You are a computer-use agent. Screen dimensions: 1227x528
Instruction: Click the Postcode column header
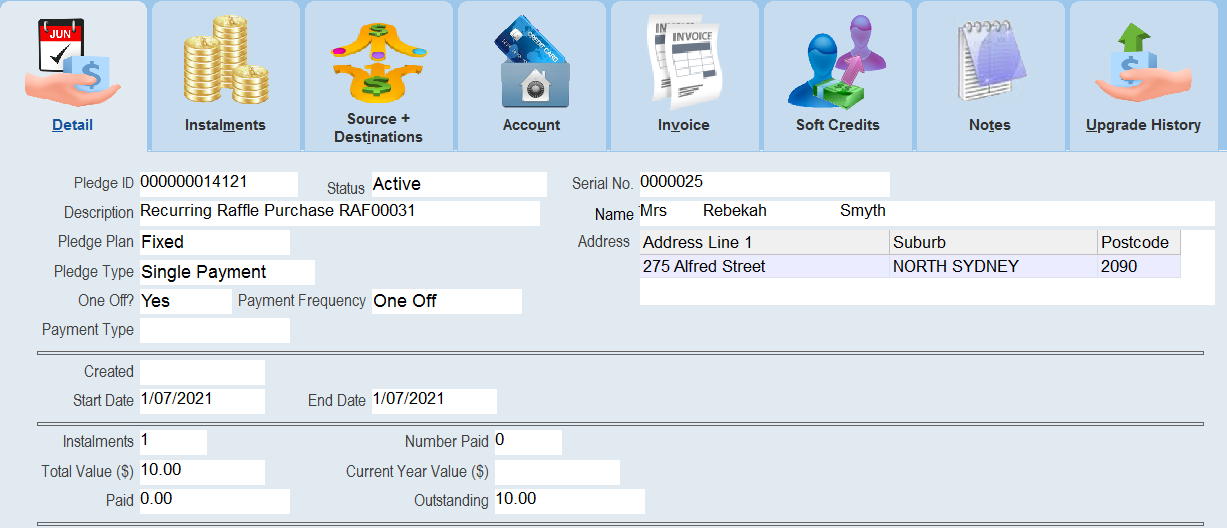(x=1139, y=242)
